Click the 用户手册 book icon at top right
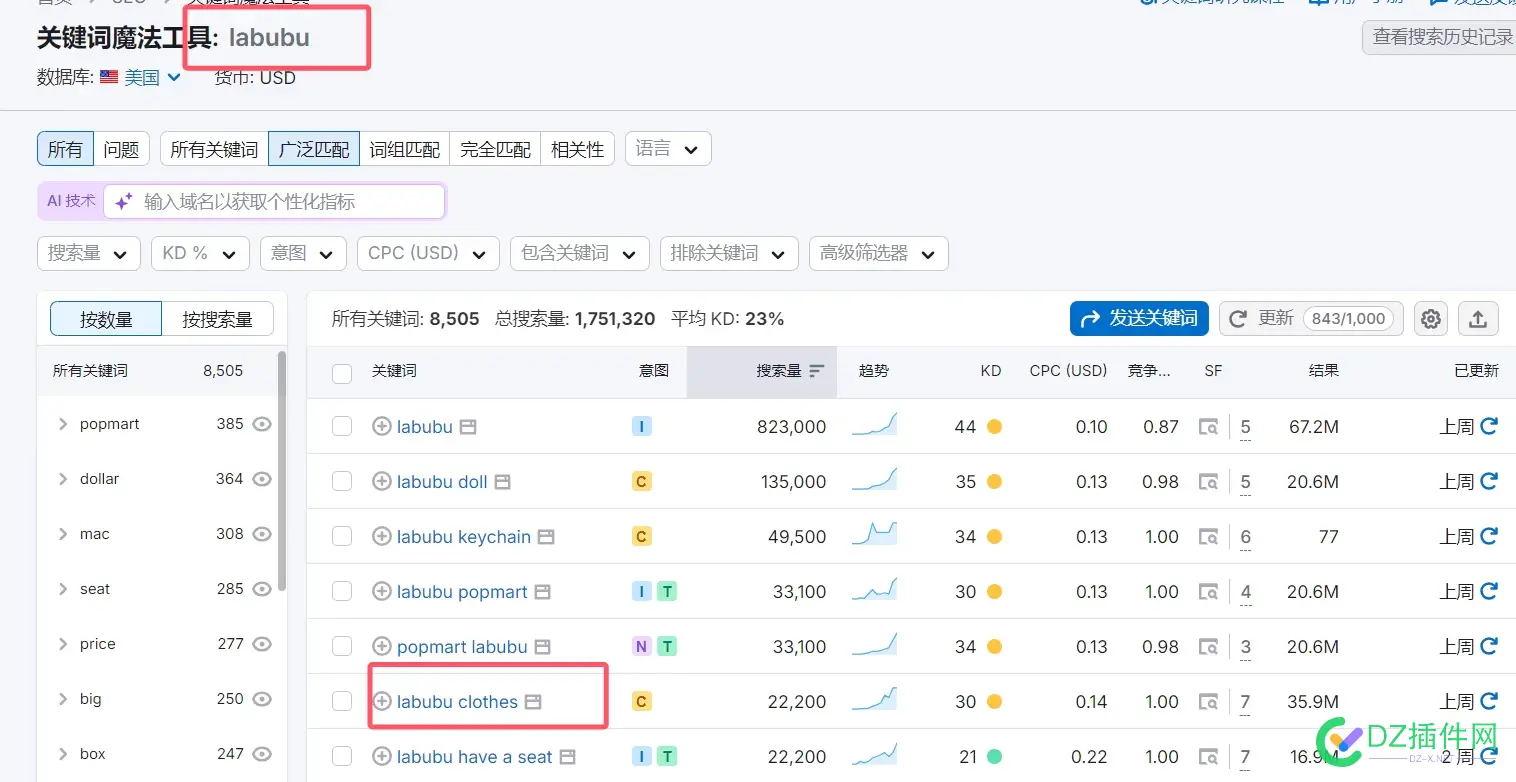 tap(1318, 2)
